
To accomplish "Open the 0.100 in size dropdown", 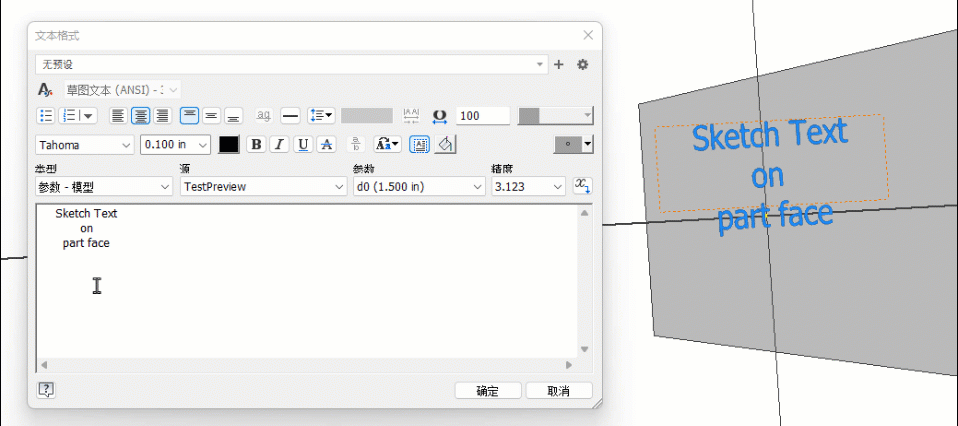I will pyautogui.click(x=175, y=145).
